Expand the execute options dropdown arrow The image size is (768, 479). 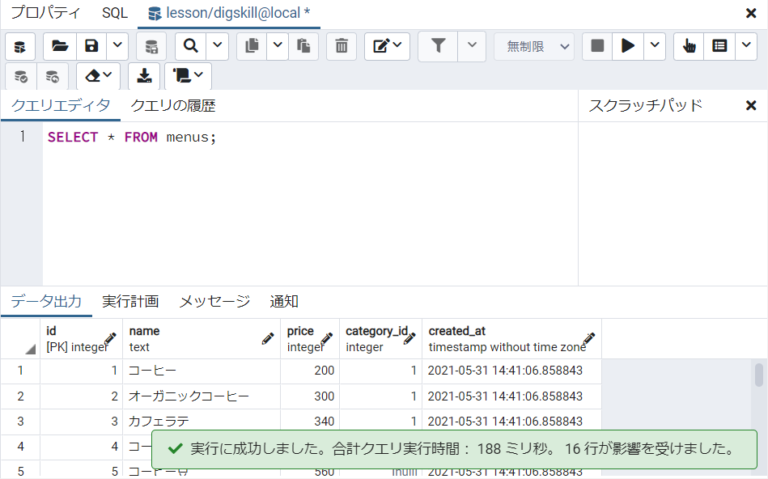[654, 46]
